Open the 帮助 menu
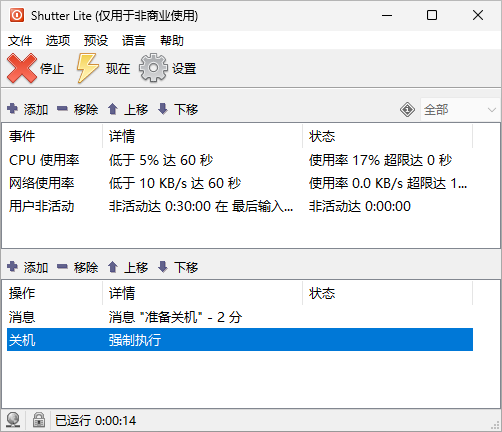The image size is (502, 432). [x=172, y=41]
